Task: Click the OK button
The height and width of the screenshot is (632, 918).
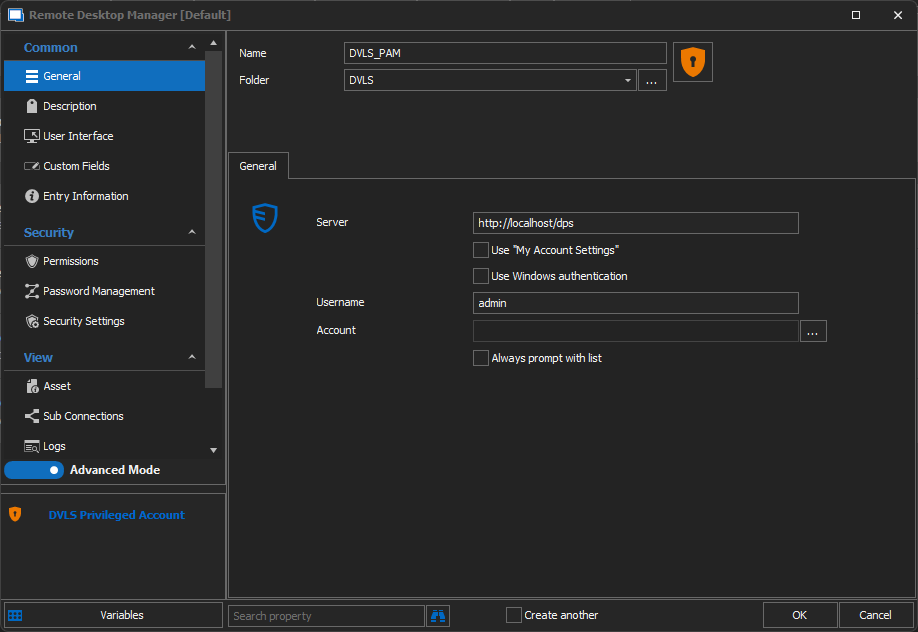Action: (799, 615)
